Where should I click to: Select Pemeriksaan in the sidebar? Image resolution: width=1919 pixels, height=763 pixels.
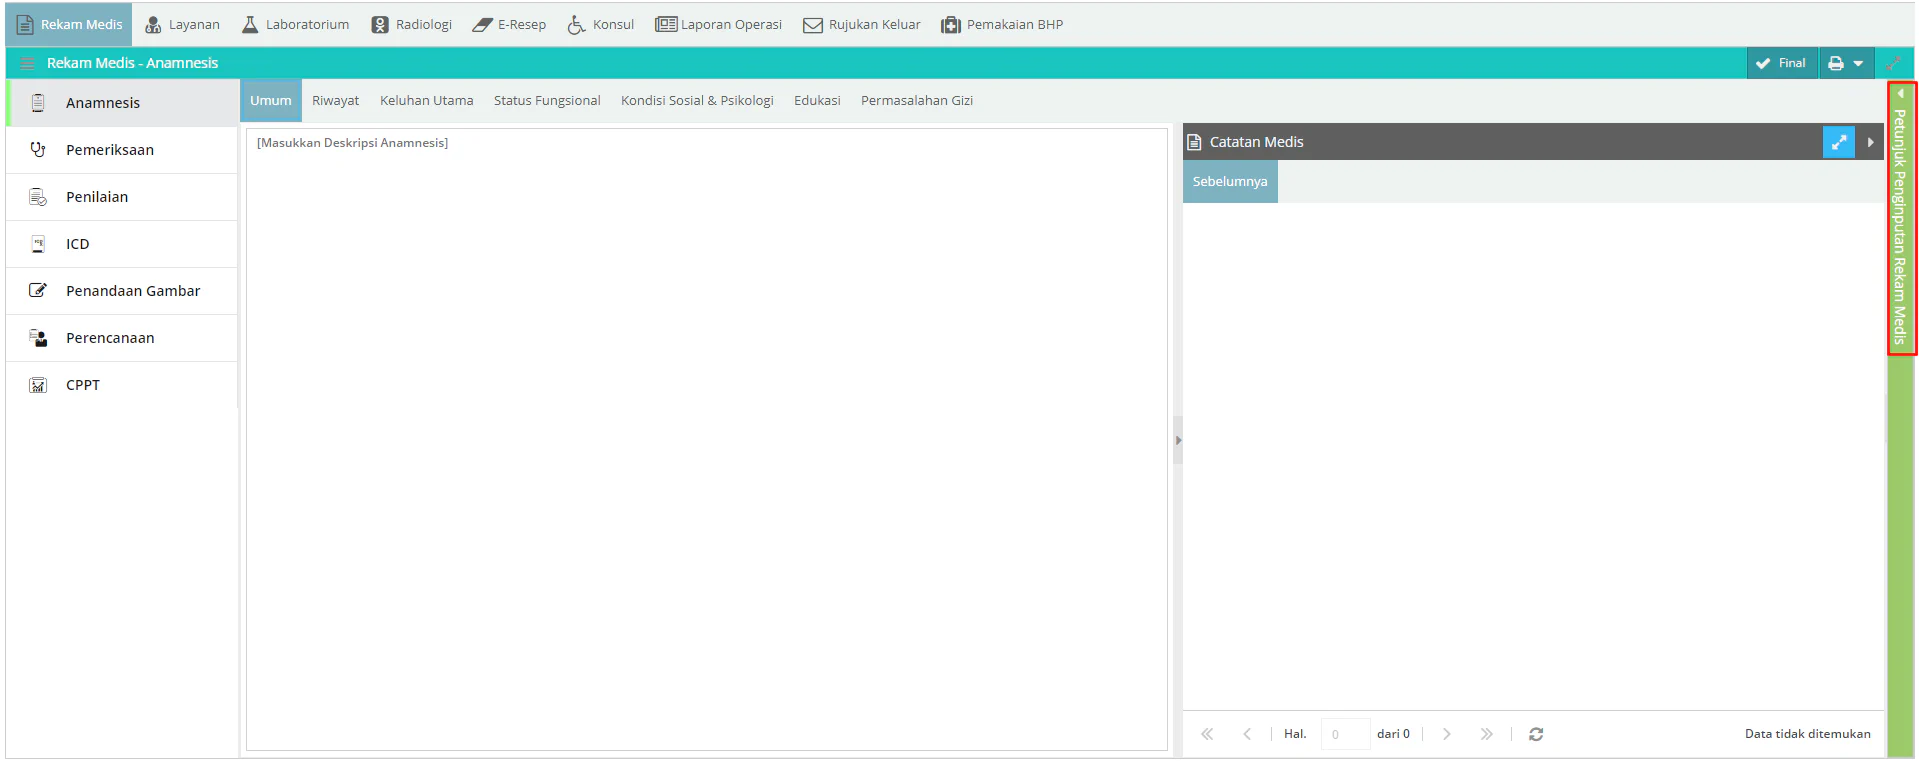pos(122,150)
